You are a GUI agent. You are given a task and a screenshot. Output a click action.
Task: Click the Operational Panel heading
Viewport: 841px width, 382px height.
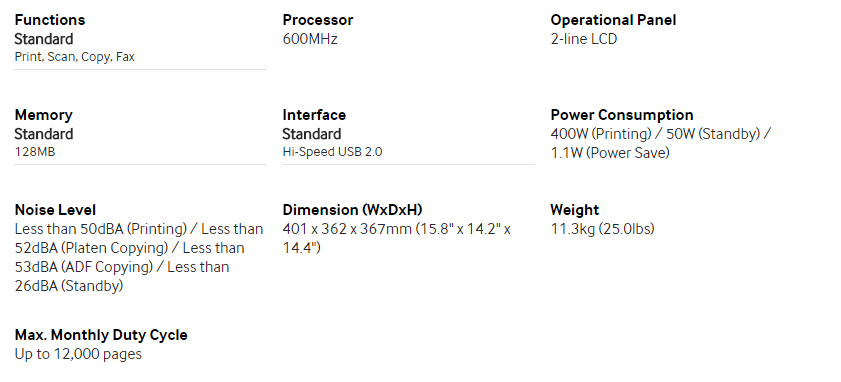[613, 20]
